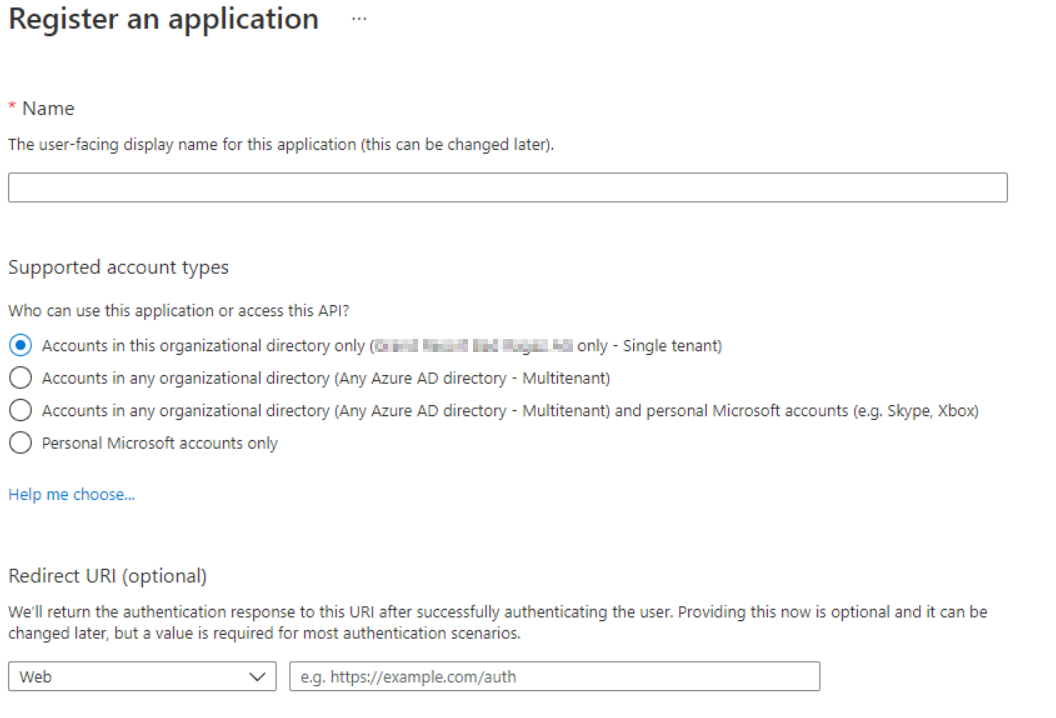Screen dimensions: 1056x718
Task: Click the ellipsis next to "Register an application"
Action: [358, 19]
